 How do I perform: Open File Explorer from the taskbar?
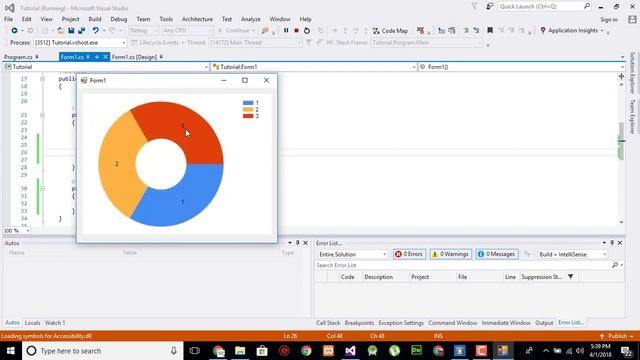click(x=240, y=351)
